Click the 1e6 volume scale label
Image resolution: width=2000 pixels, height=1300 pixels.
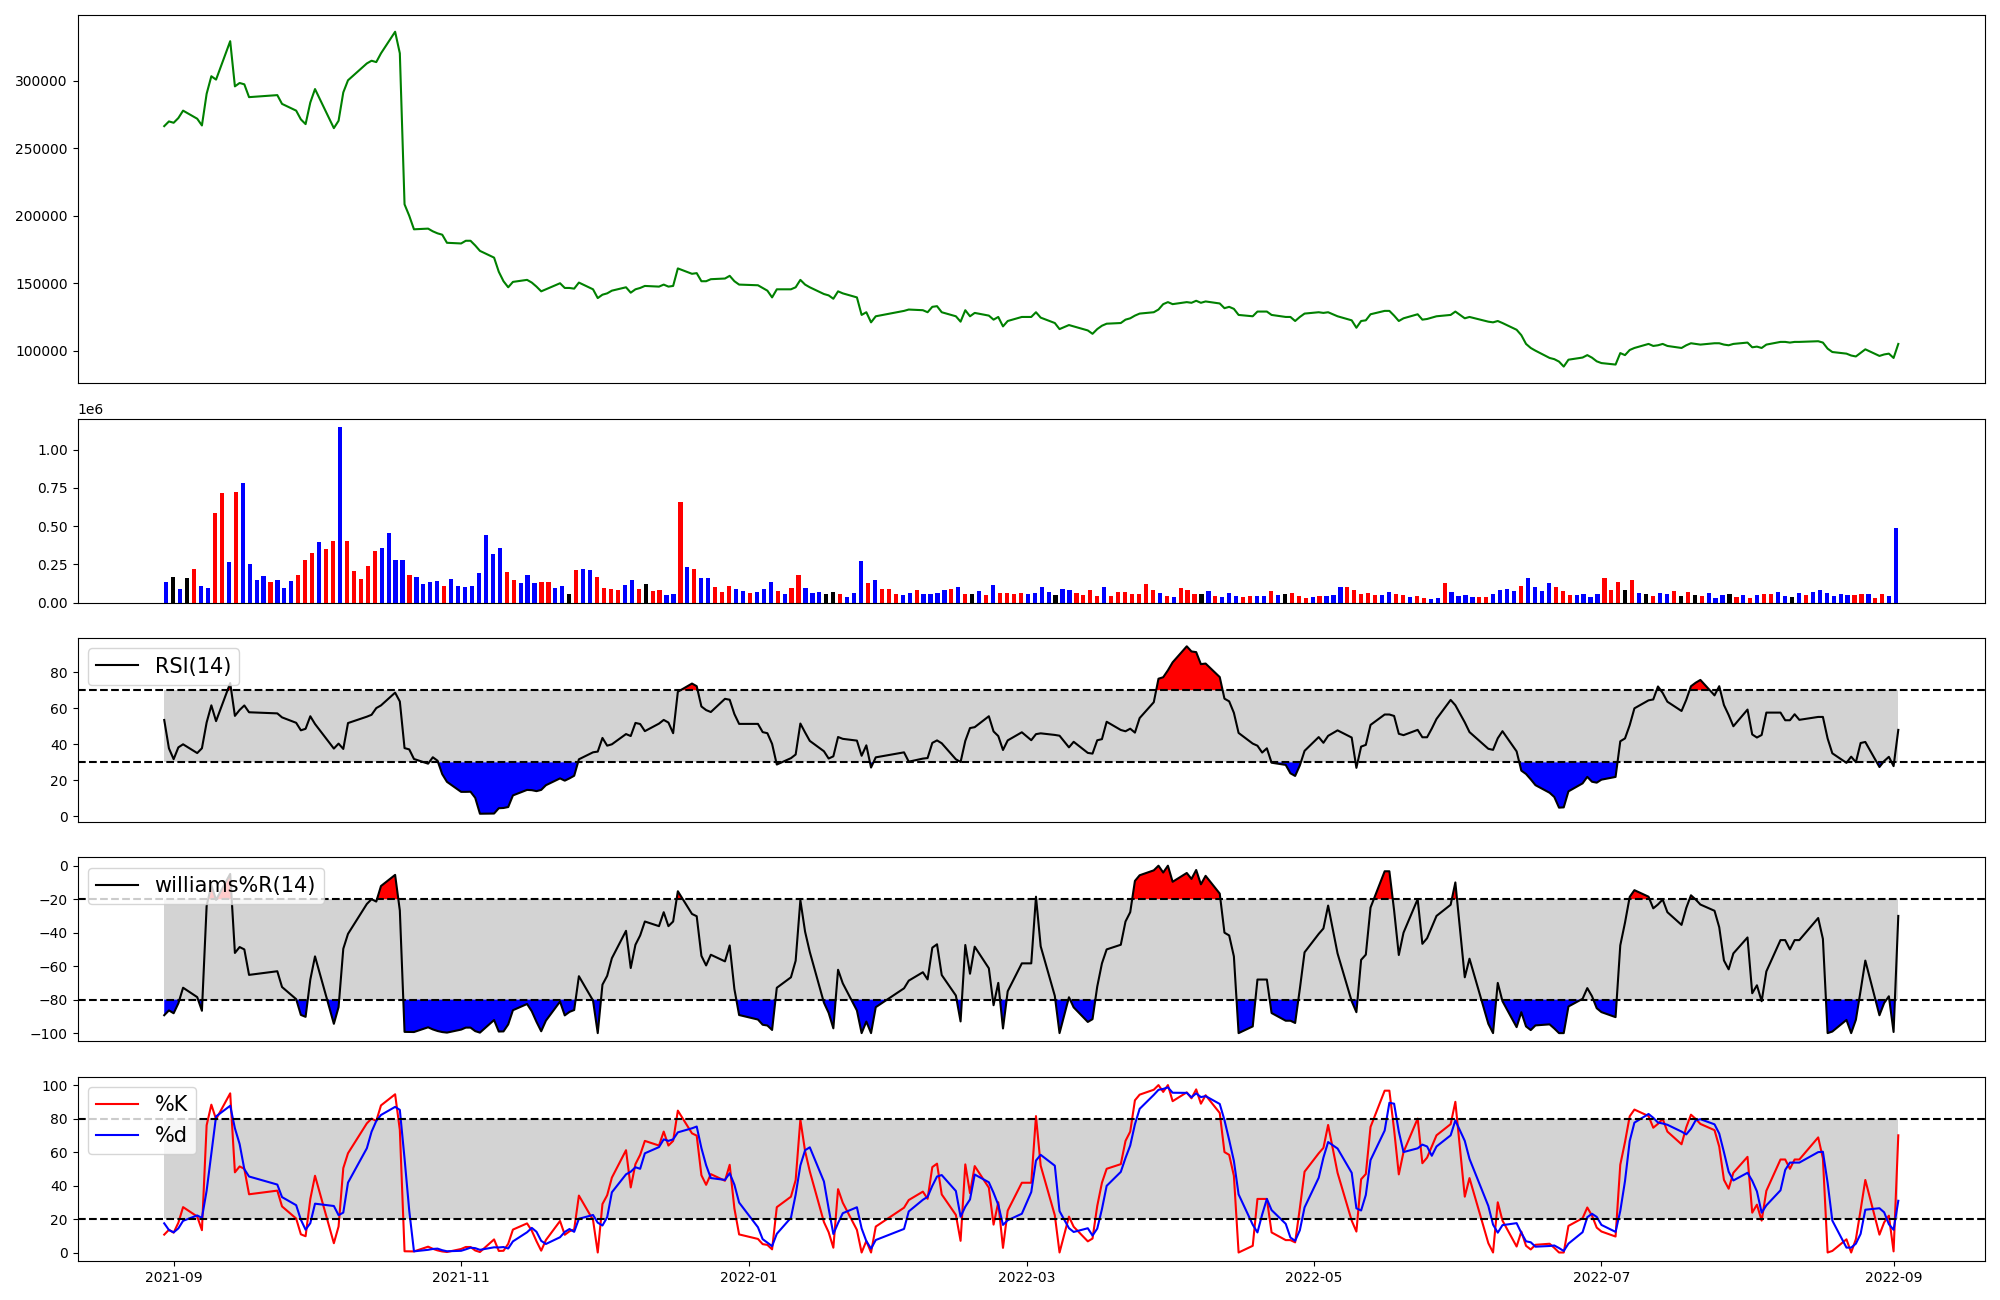[90, 410]
